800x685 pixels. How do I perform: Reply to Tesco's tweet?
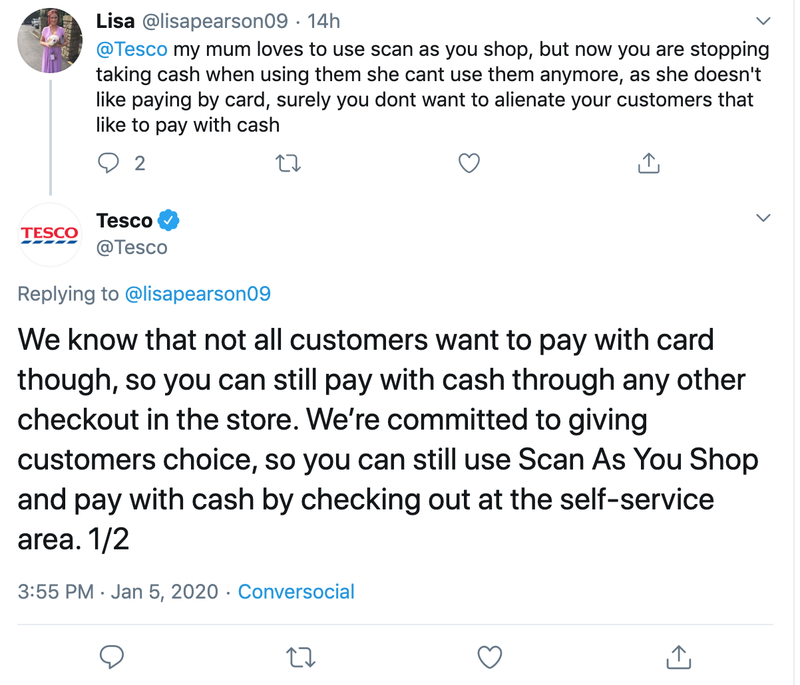tap(113, 656)
